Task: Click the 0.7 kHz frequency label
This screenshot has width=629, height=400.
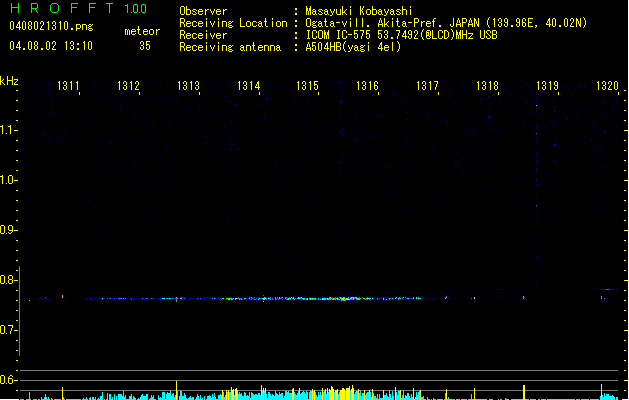Action: tap(8, 330)
